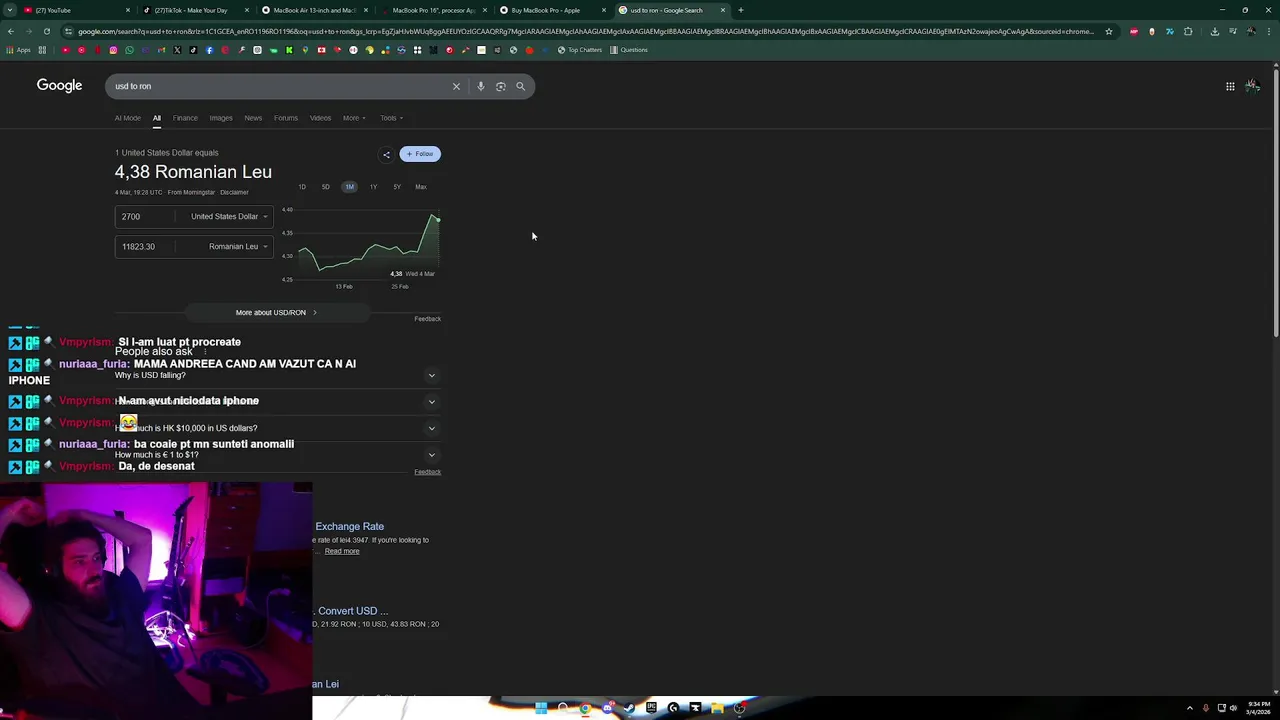Viewport: 1280px width, 720px height.
Task: Set chart range to 5Y
Action: pyautogui.click(x=397, y=187)
